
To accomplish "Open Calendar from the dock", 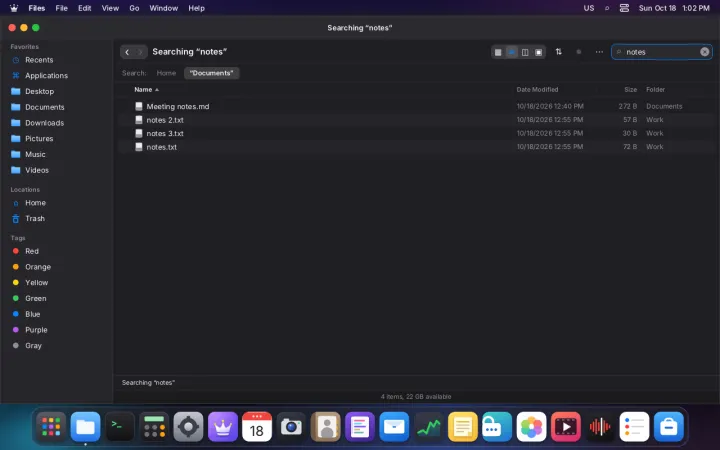I will click(257, 427).
